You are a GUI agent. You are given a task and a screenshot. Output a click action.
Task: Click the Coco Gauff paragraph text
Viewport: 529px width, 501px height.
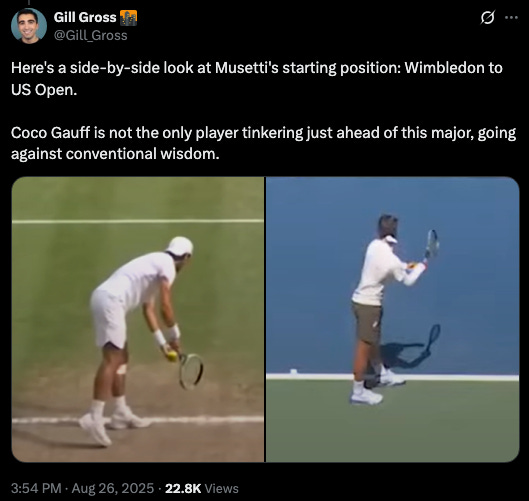(x=263, y=143)
